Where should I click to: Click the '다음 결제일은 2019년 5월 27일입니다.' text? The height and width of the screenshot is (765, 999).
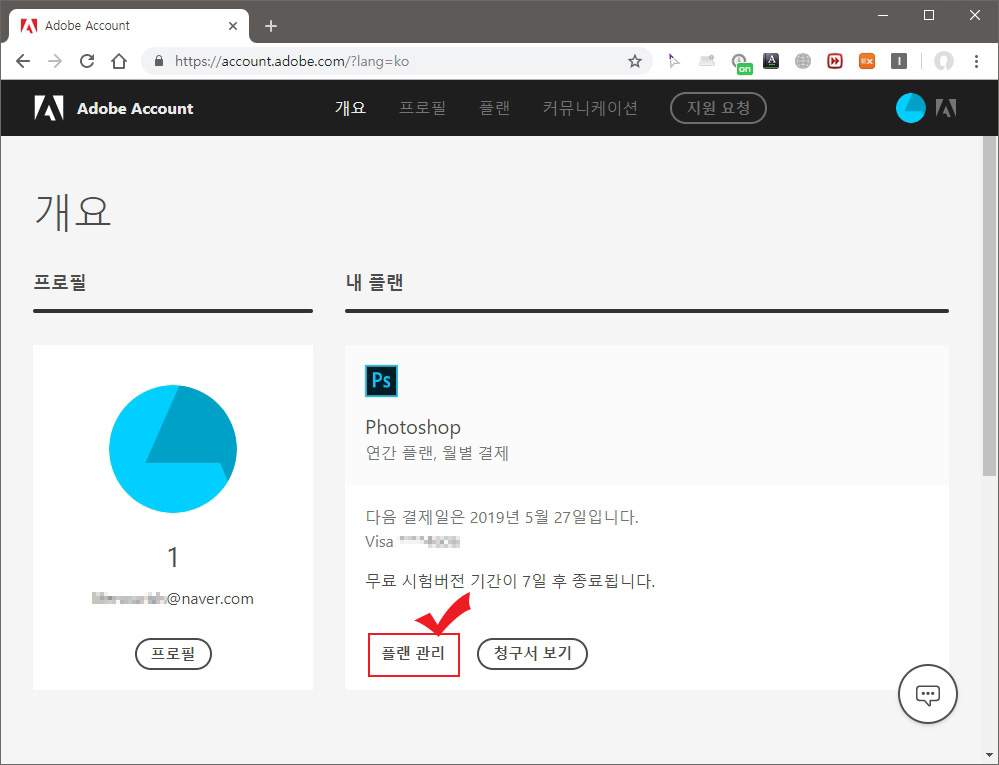[x=502, y=517]
